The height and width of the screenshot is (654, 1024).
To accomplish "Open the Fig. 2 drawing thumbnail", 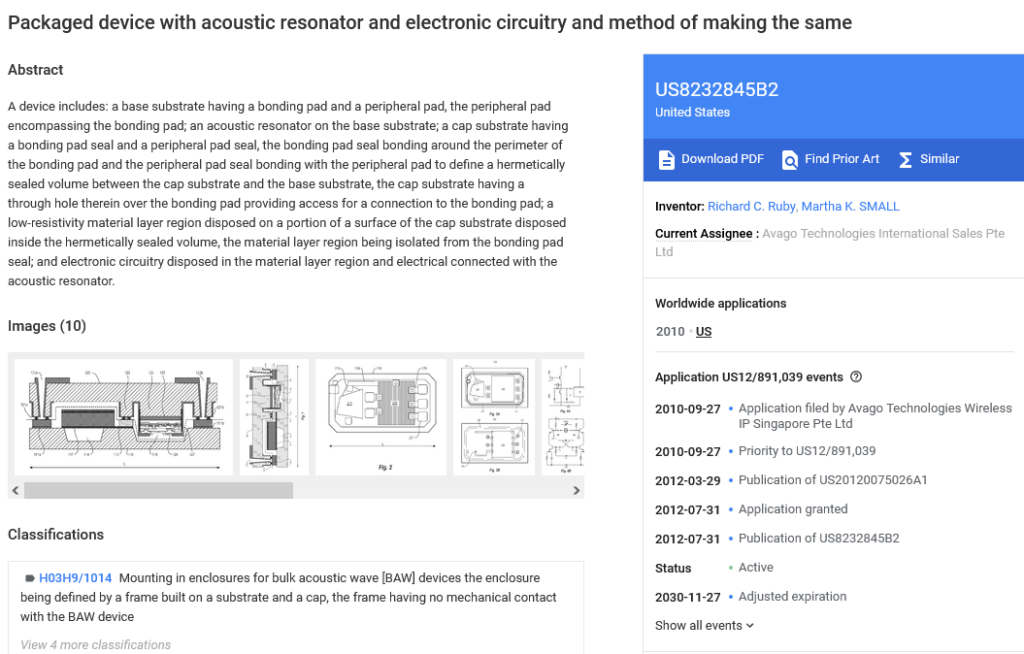I will click(x=381, y=417).
